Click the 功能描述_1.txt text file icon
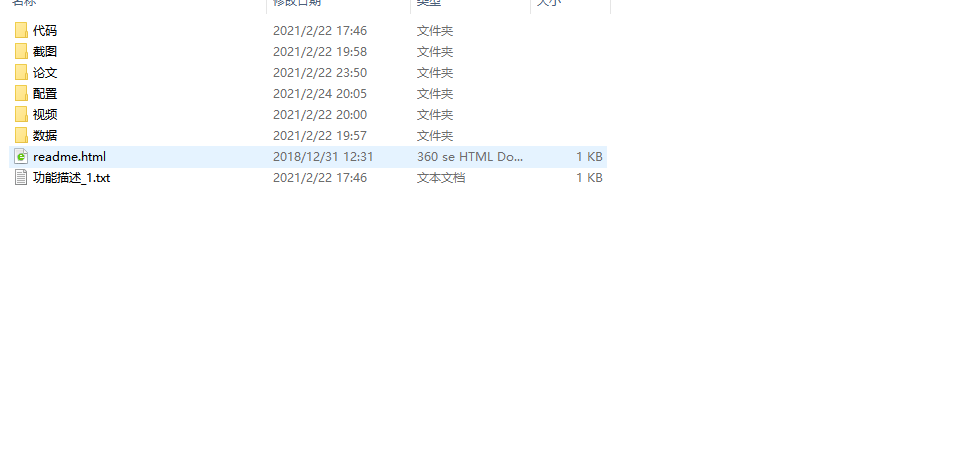Image resolution: width=955 pixels, height=450 pixels. pyautogui.click(x=21, y=177)
